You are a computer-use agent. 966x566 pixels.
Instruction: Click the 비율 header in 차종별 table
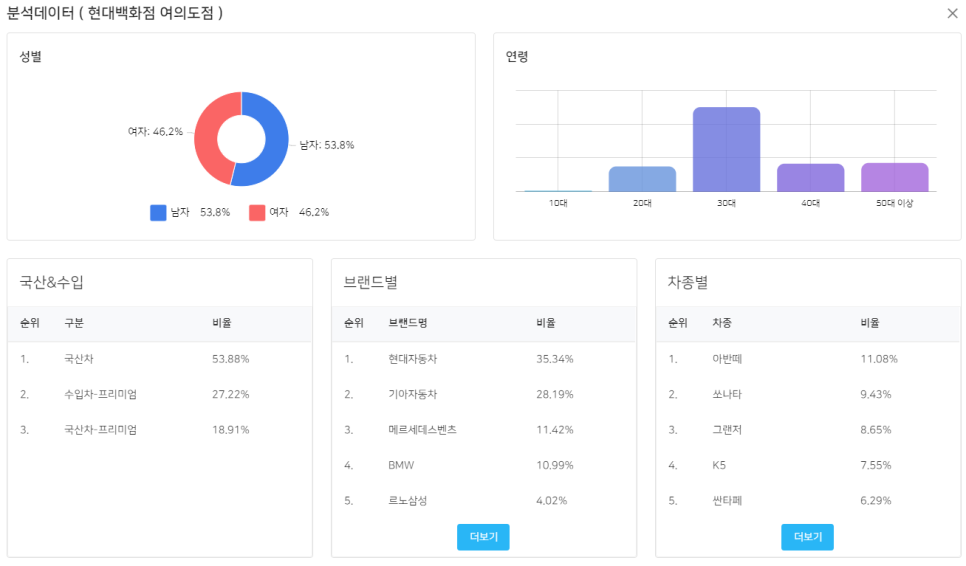(870, 323)
